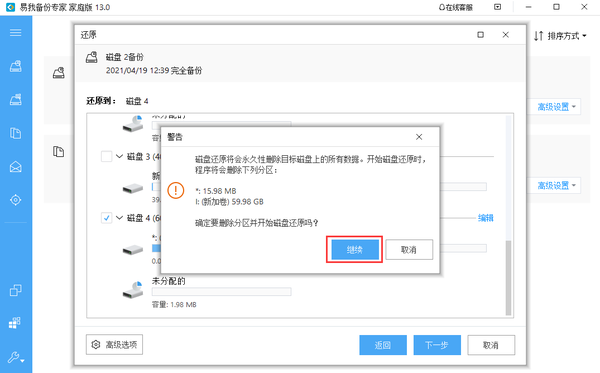Screen dimensions: 600x373
Task: Collapse the Disk 3 tree node
Action: 119,156
